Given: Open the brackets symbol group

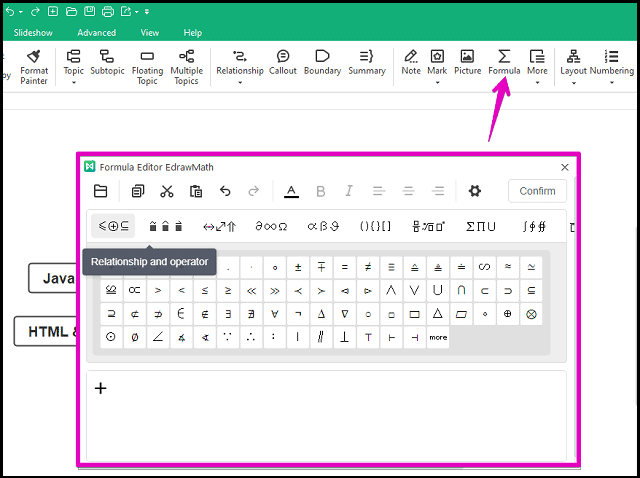Looking at the screenshot, I should pos(375,226).
